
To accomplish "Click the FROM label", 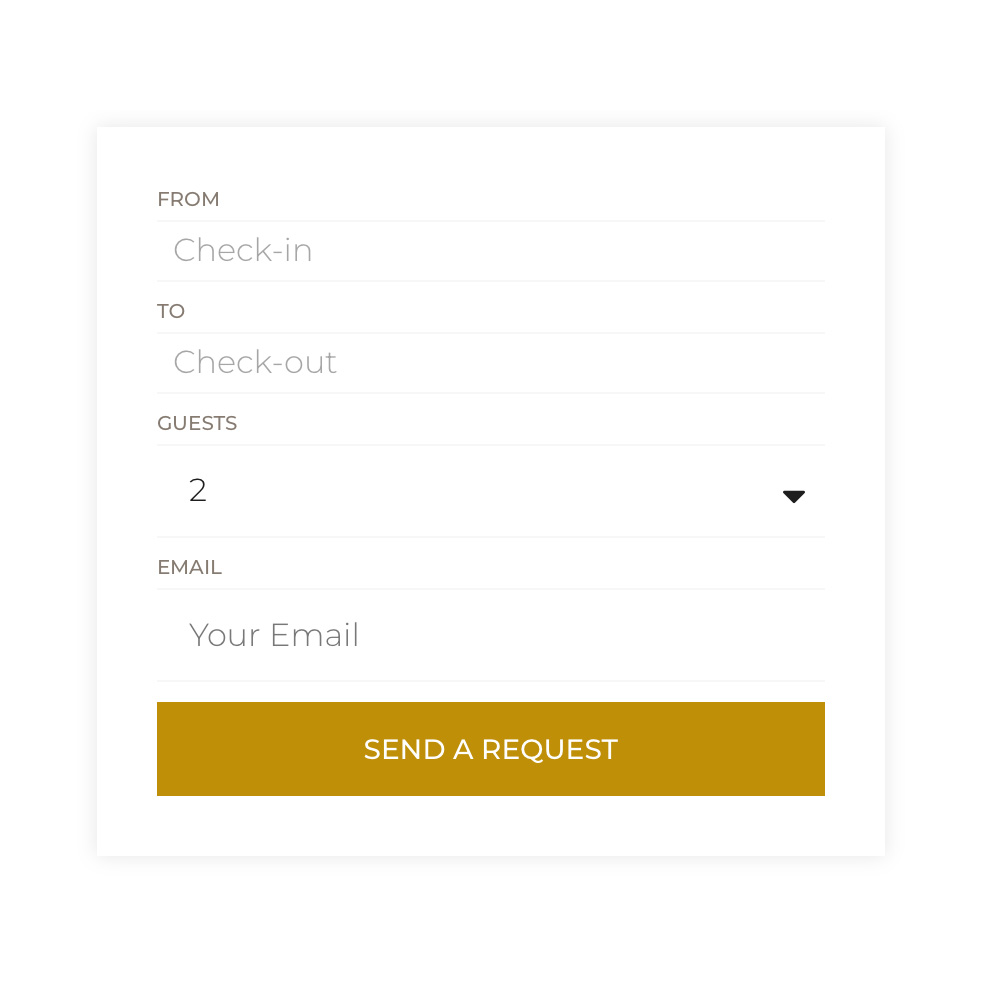I will [x=188, y=199].
